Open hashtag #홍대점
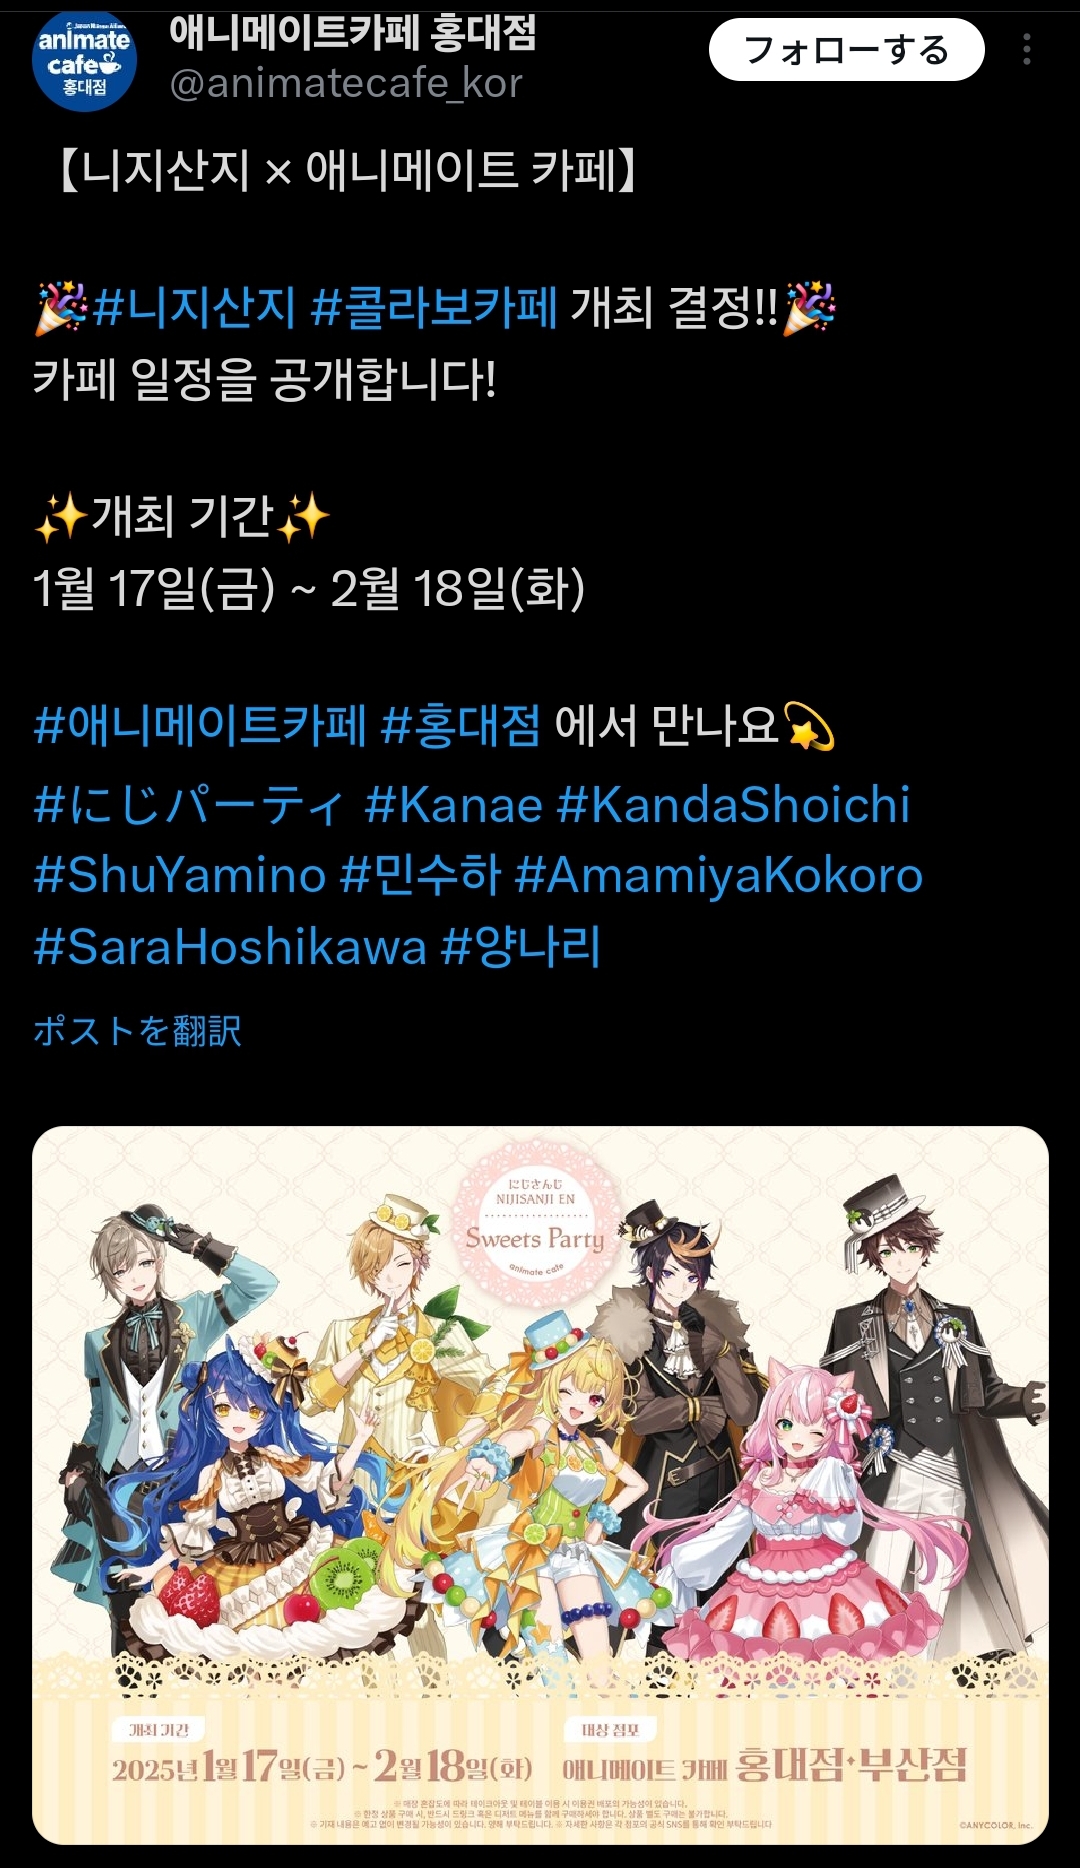Viewport: 1080px width, 1868px height. tap(461, 725)
